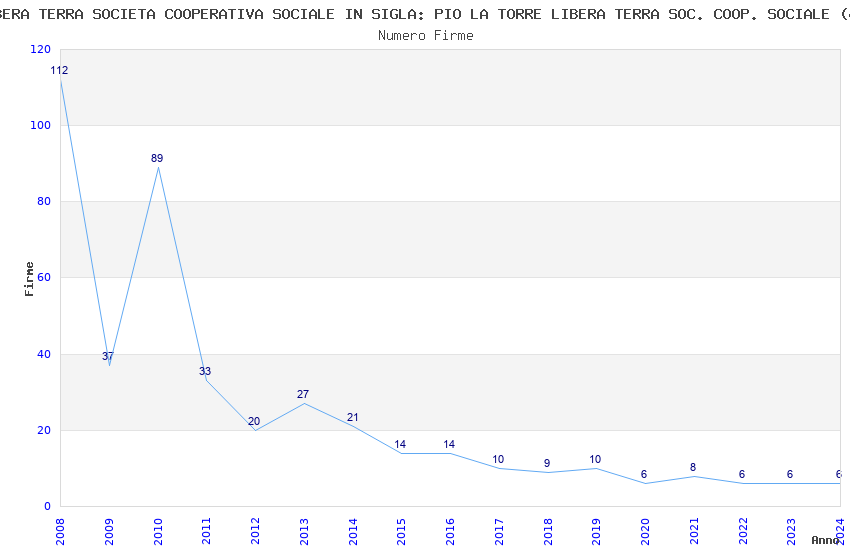Click the y-axis tick label 60
Viewport: 850px width, 550px height.
coord(44,277)
